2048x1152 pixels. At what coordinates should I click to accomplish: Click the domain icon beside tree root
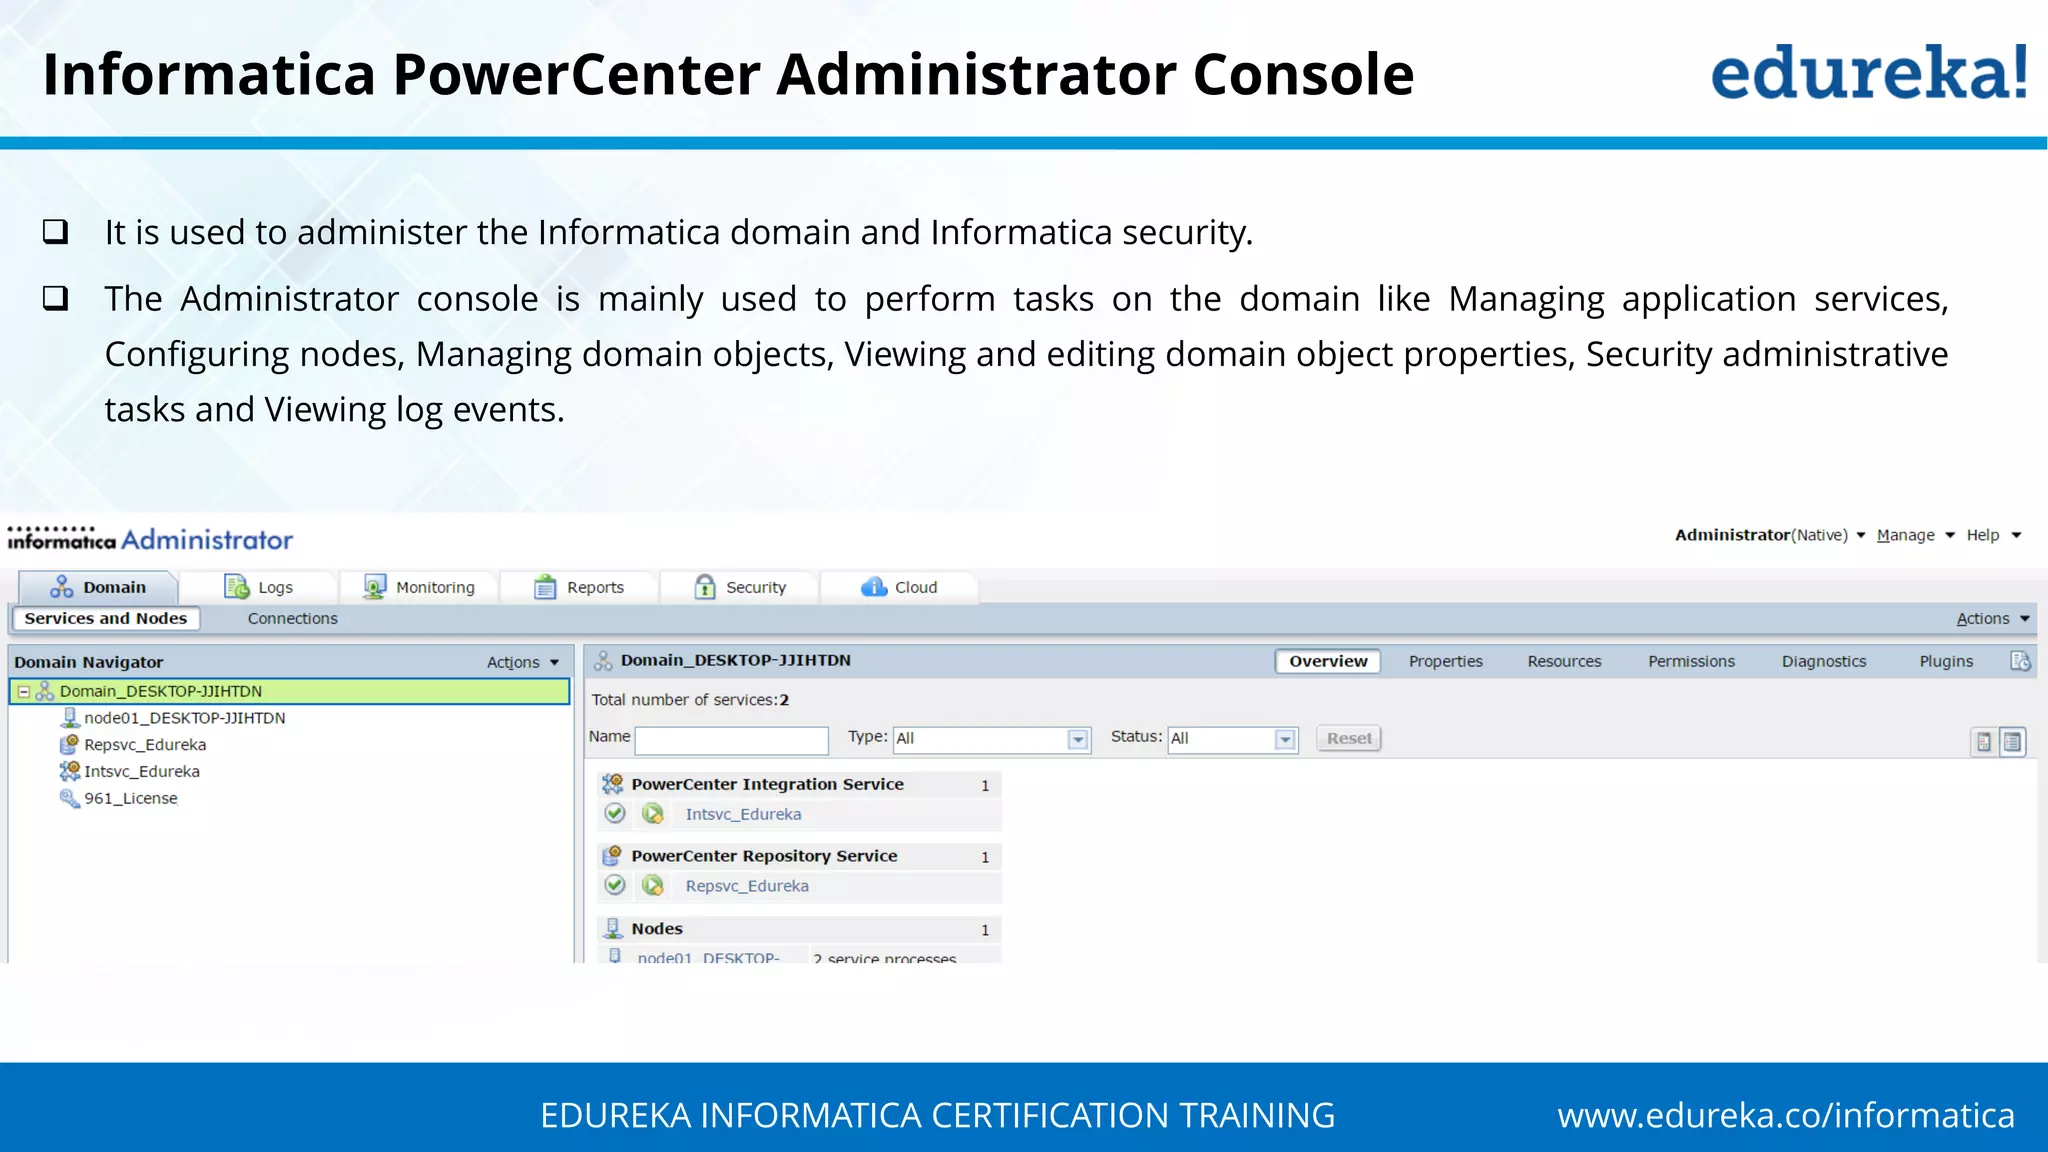tap(45, 691)
